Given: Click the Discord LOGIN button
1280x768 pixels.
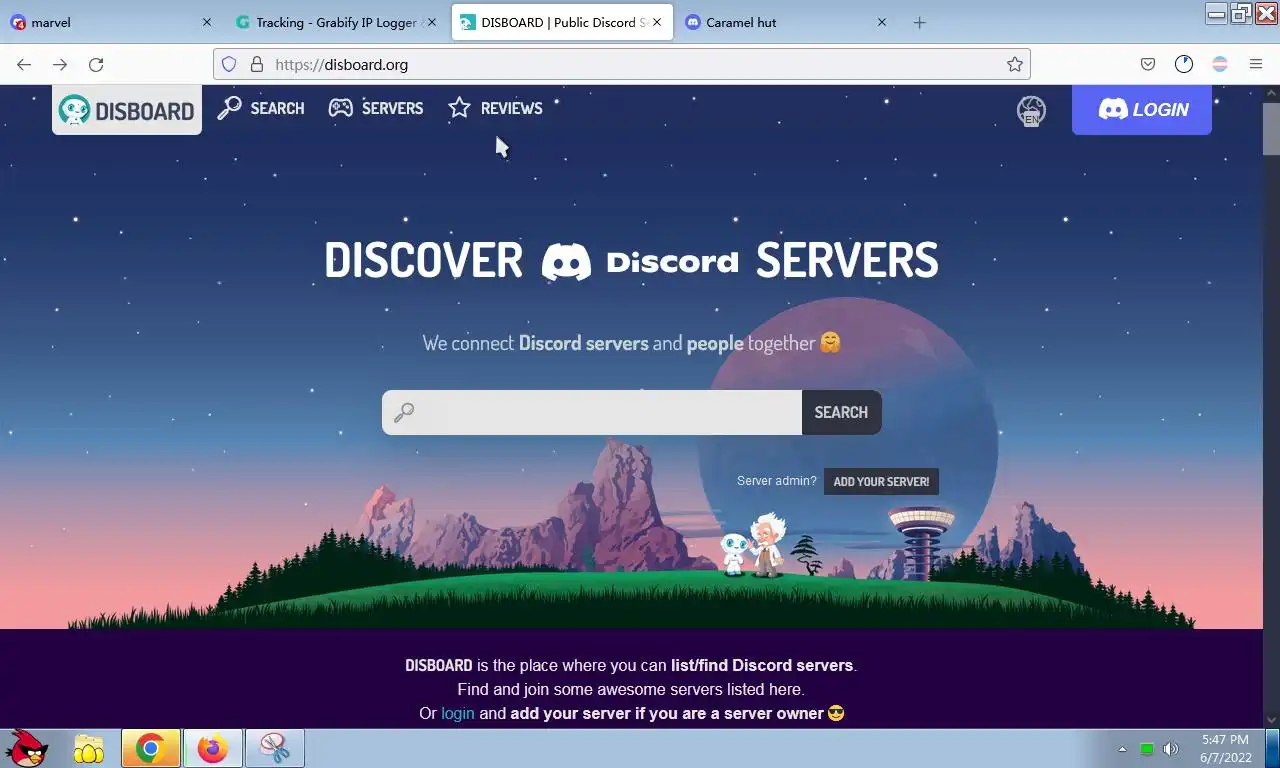Looking at the screenshot, I should [1142, 110].
